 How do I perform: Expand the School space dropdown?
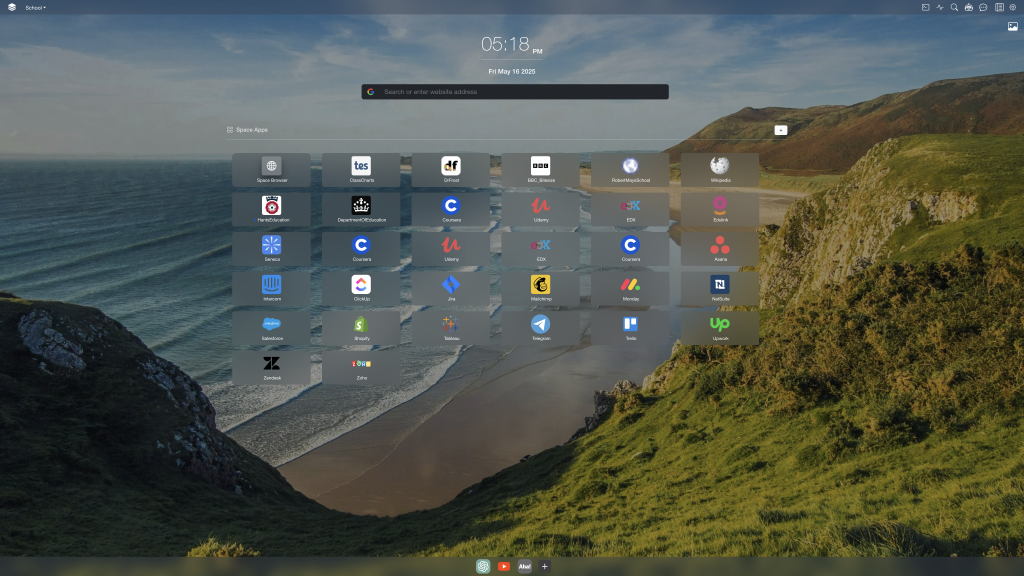(x=35, y=8)
